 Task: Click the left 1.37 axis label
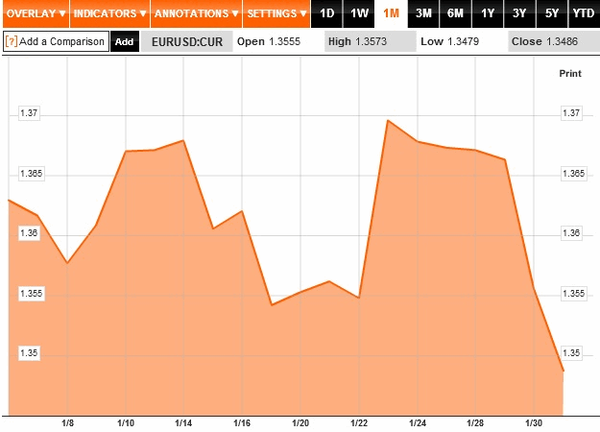point(29,113)
